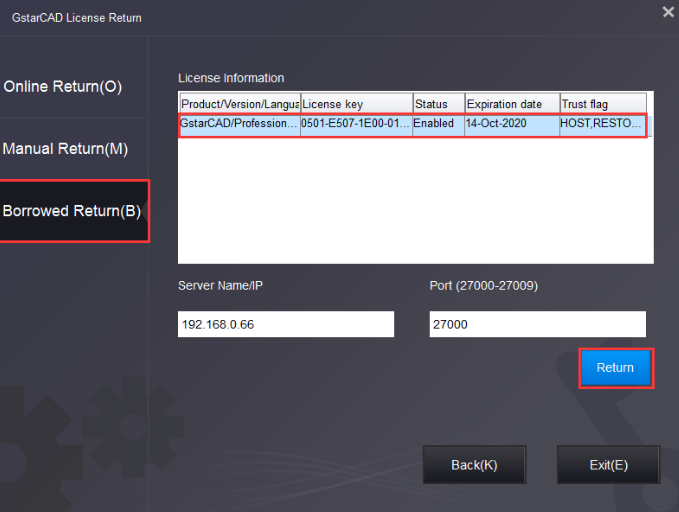Image resolution: width=679 pixels, height=512 pixels.
Task: Click the Trust flag column header
Action: coord(603,104)
